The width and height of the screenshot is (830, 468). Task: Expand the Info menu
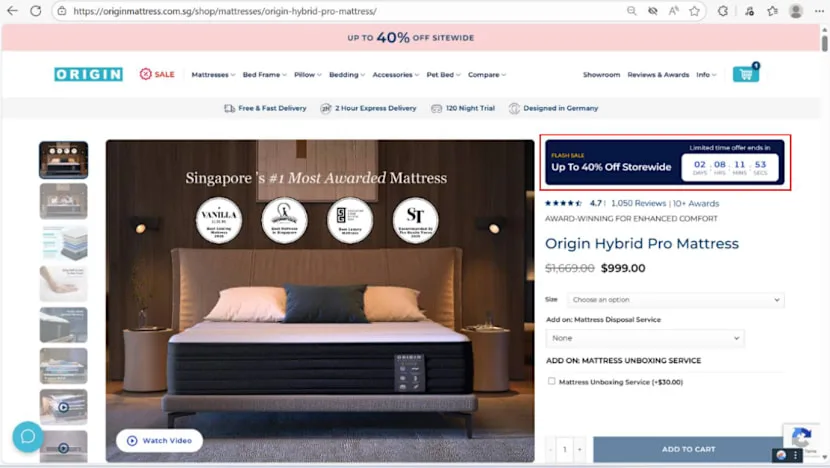tap(706, 75)
